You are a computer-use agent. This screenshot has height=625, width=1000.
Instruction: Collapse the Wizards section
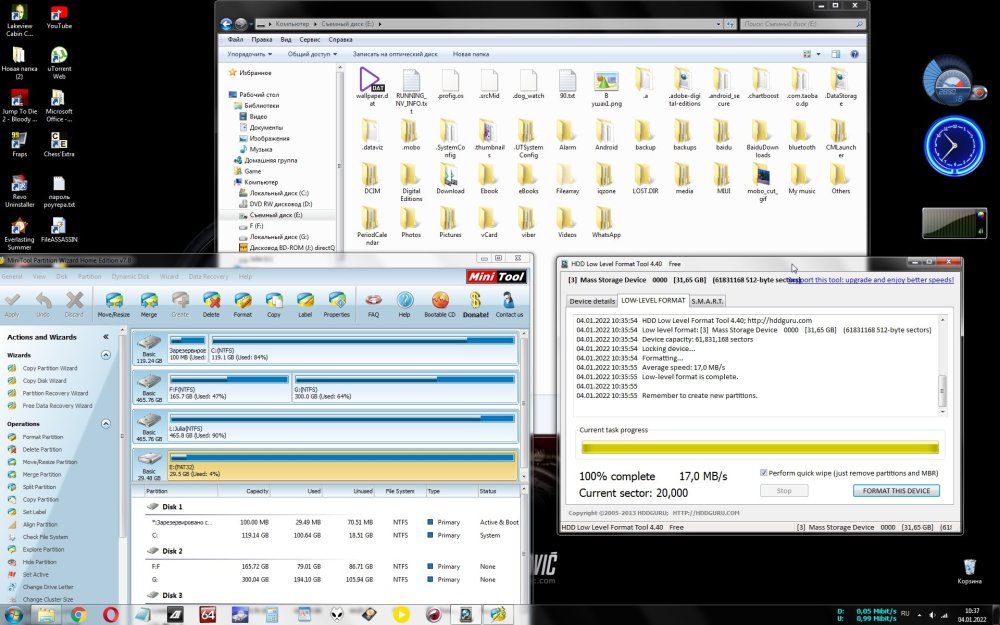point(105,354)
